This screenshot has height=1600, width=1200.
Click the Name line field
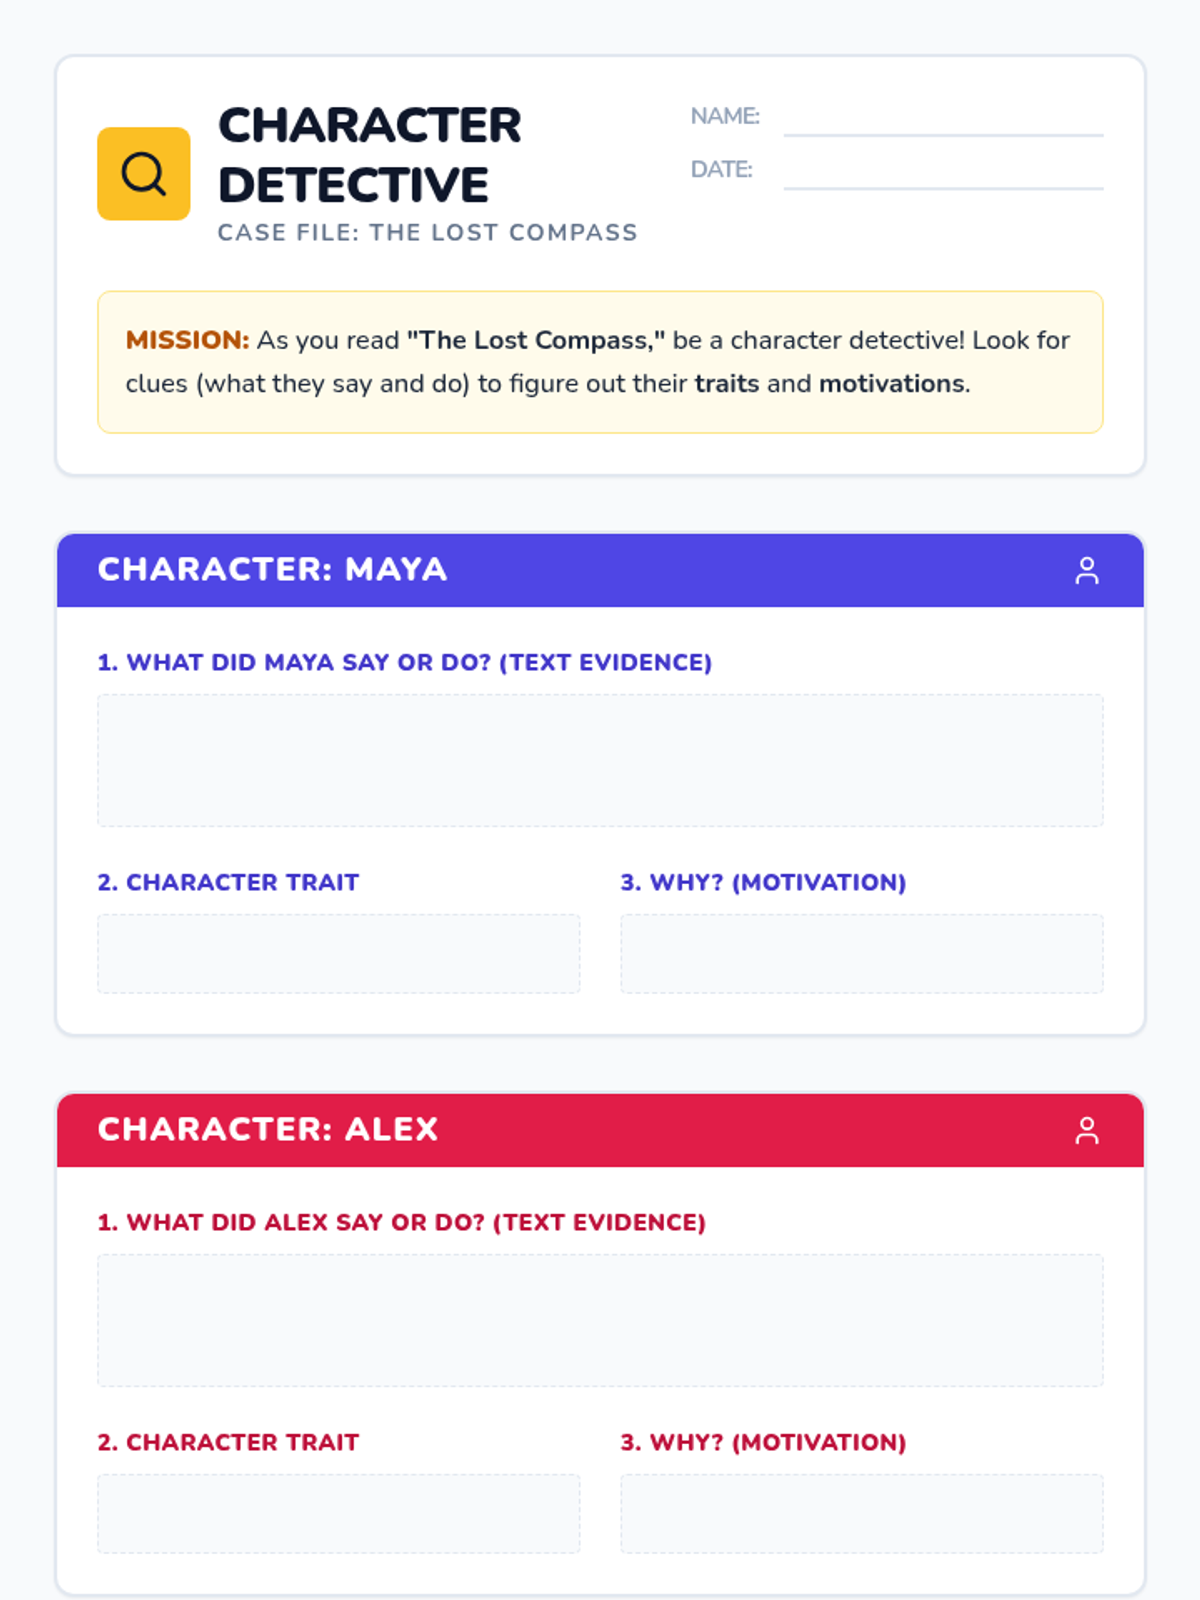(943, 120)
